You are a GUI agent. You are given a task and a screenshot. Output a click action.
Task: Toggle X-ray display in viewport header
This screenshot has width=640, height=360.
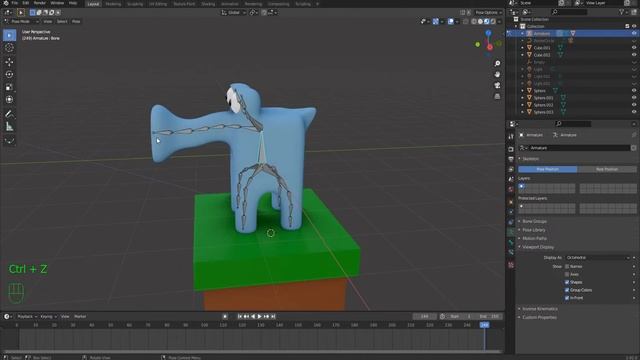[x=466, y=21]
